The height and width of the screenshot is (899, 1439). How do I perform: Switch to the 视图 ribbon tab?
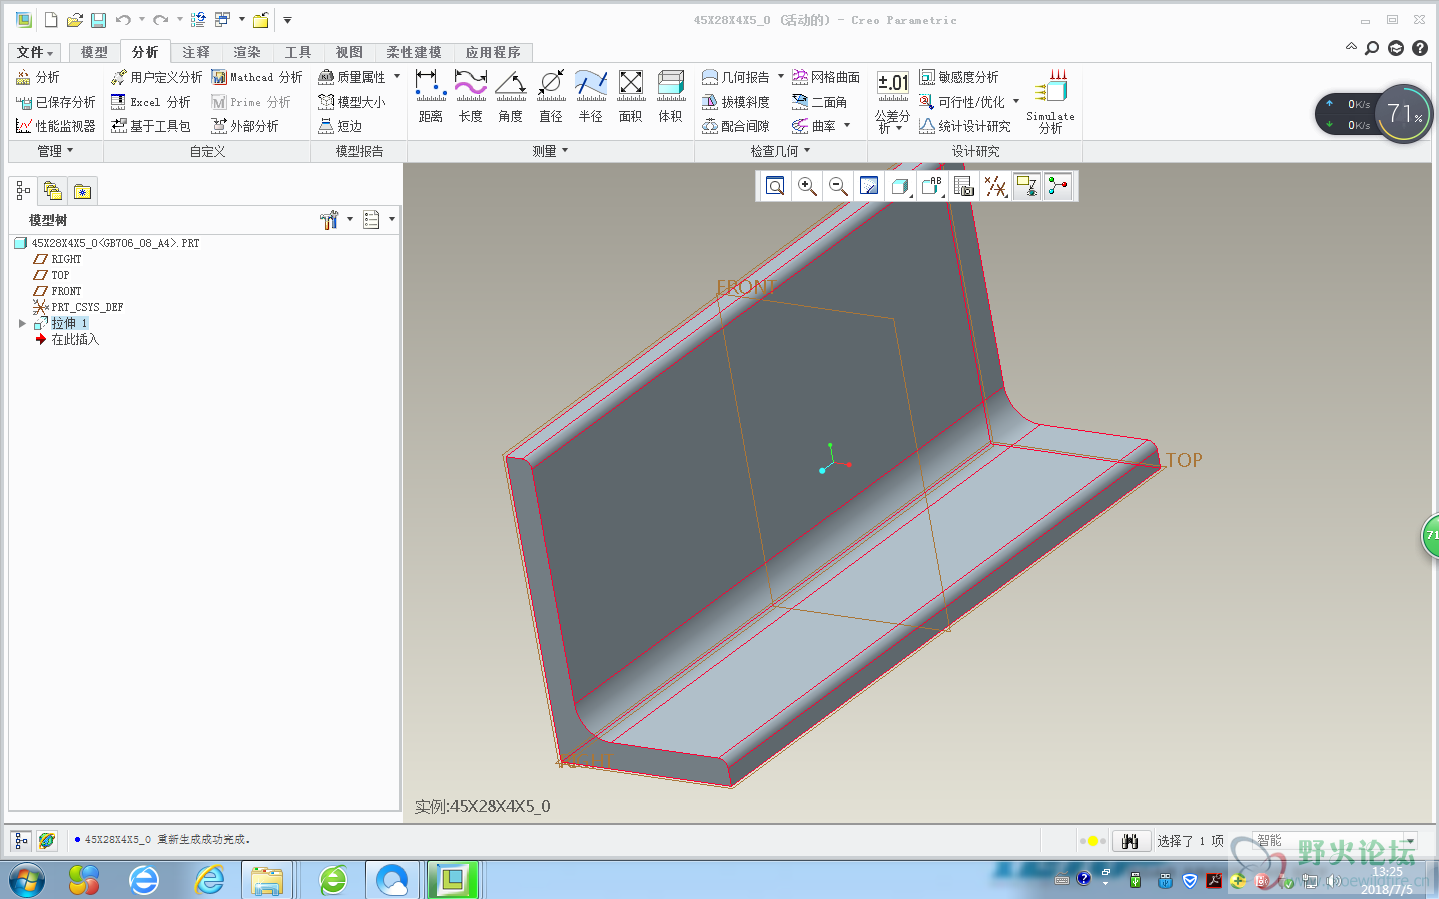(x=349, y=52)
